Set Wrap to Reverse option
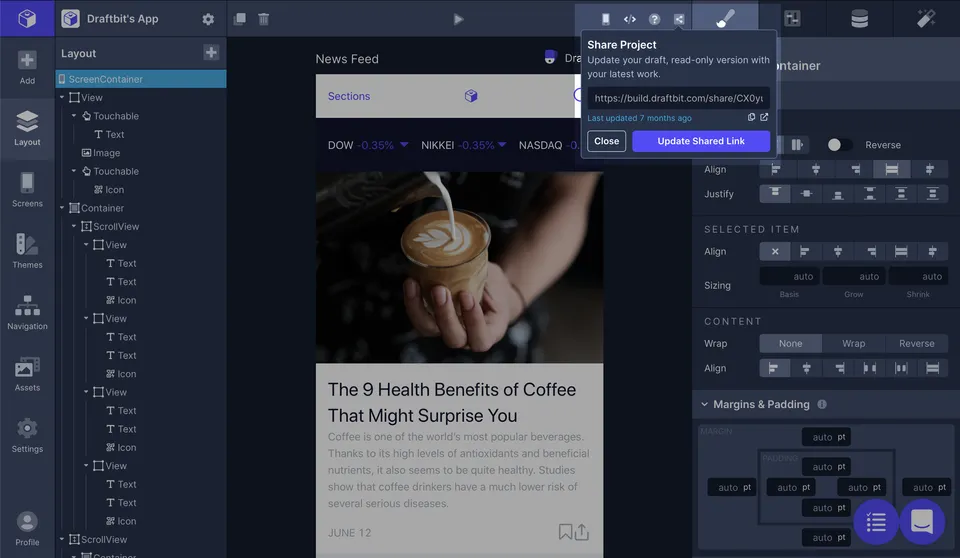Viewport: 960px width, 558px height. (917, 344)
